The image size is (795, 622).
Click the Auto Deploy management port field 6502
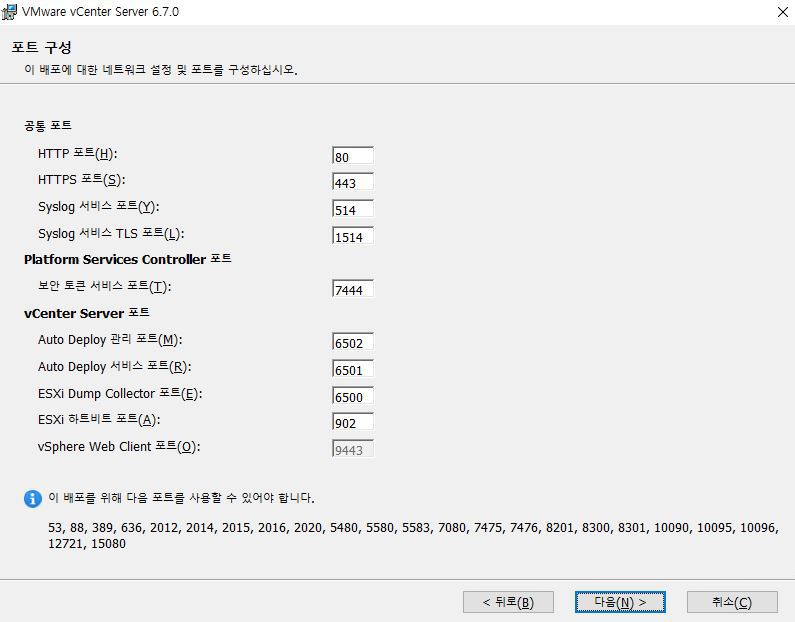click(353, 342)
